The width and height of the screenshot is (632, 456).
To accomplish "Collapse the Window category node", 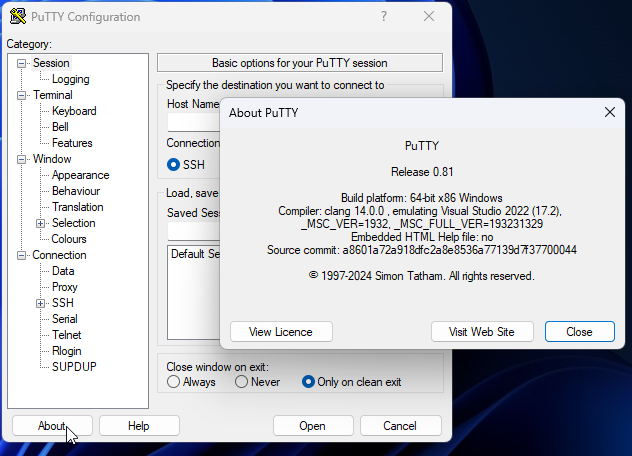I will click(x=23, y=159).
